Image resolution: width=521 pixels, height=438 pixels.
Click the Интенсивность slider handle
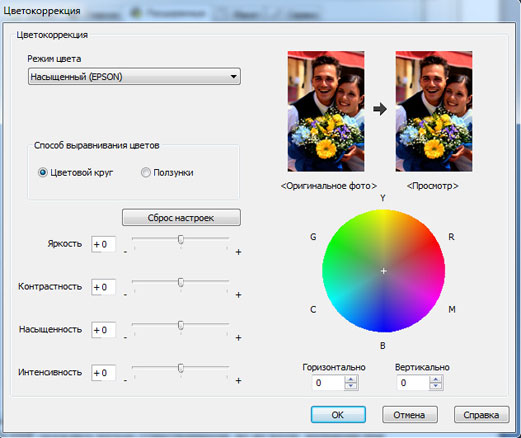coord(181,368)
